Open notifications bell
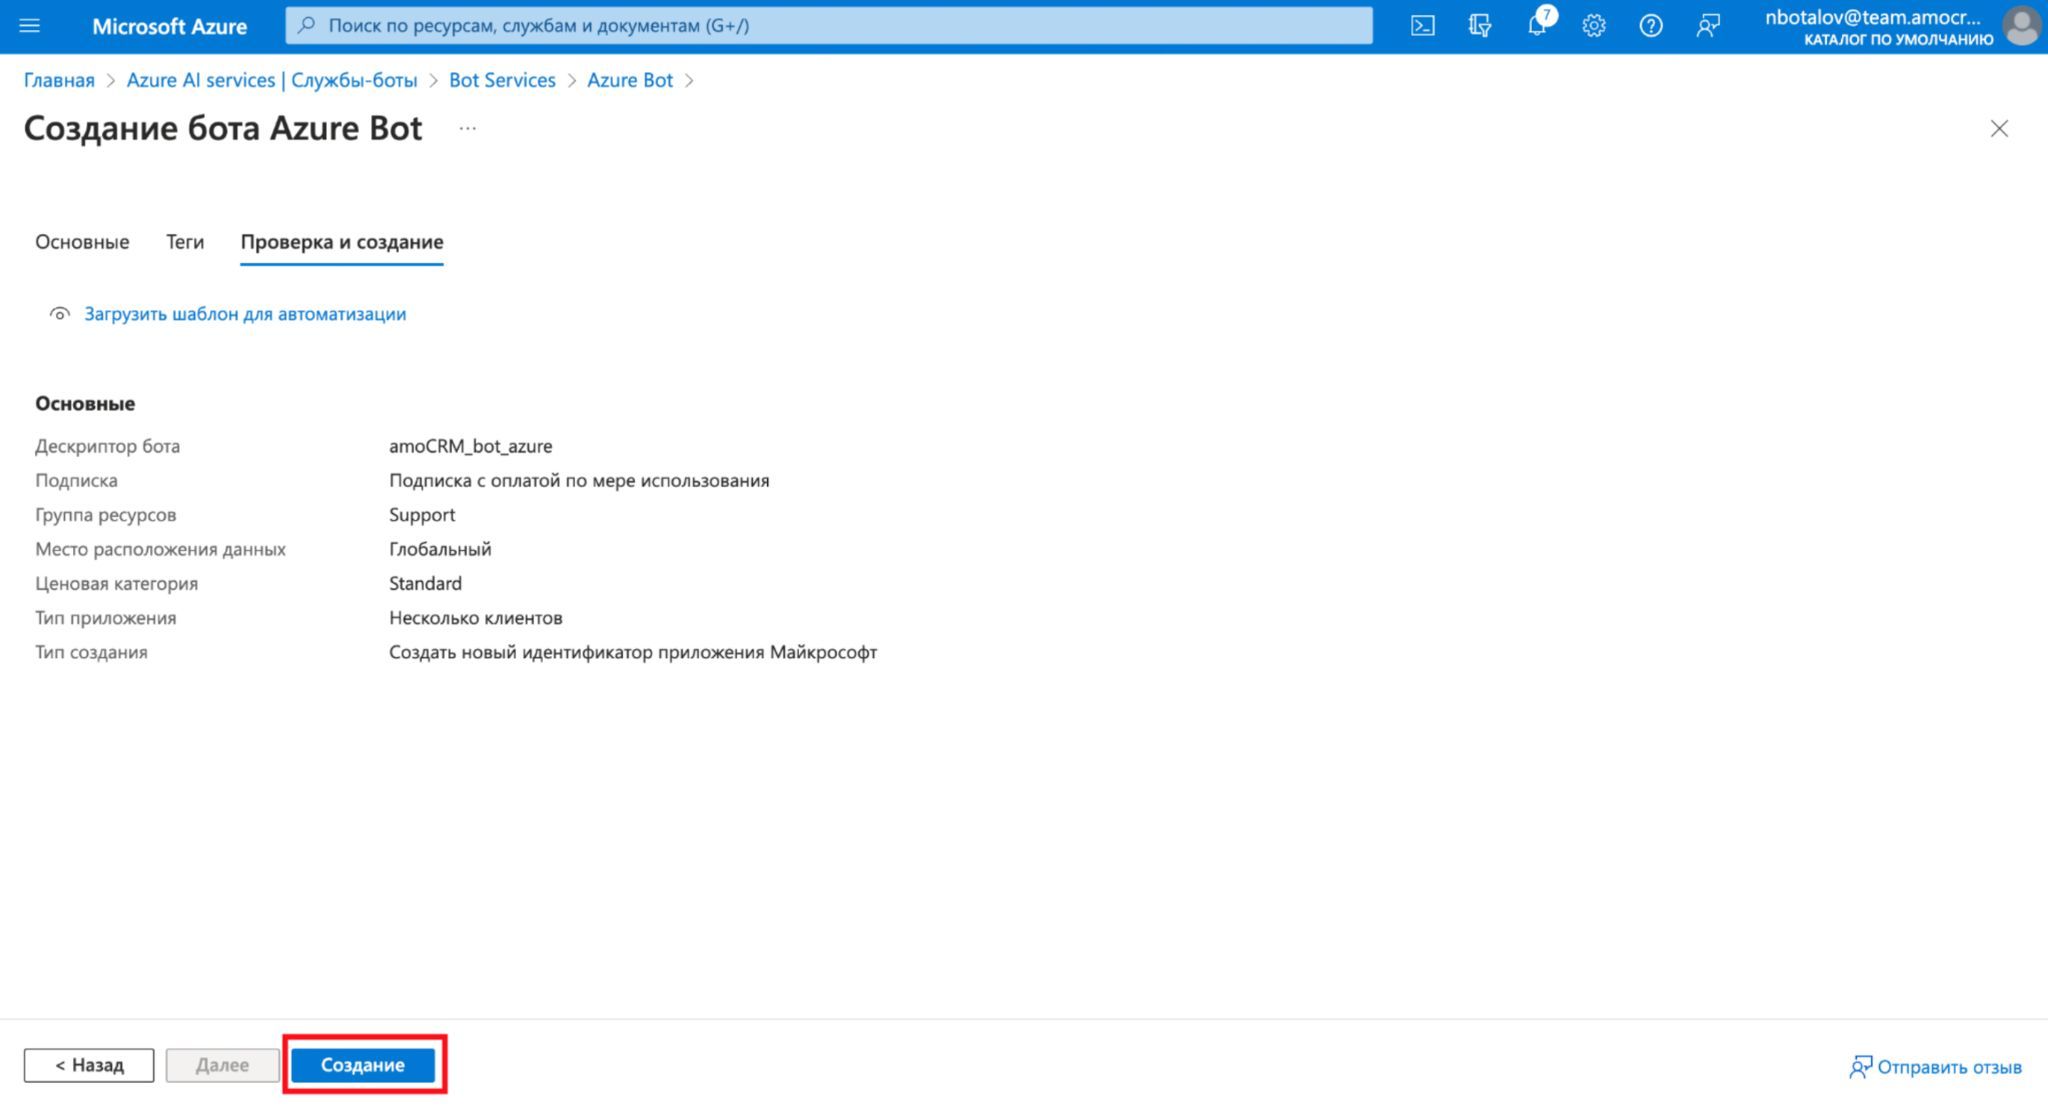 (1538, 26)
